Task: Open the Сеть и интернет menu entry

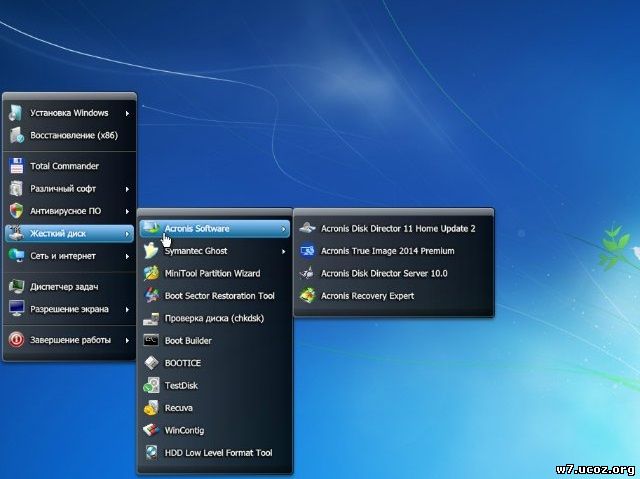Action: (69, 256)
